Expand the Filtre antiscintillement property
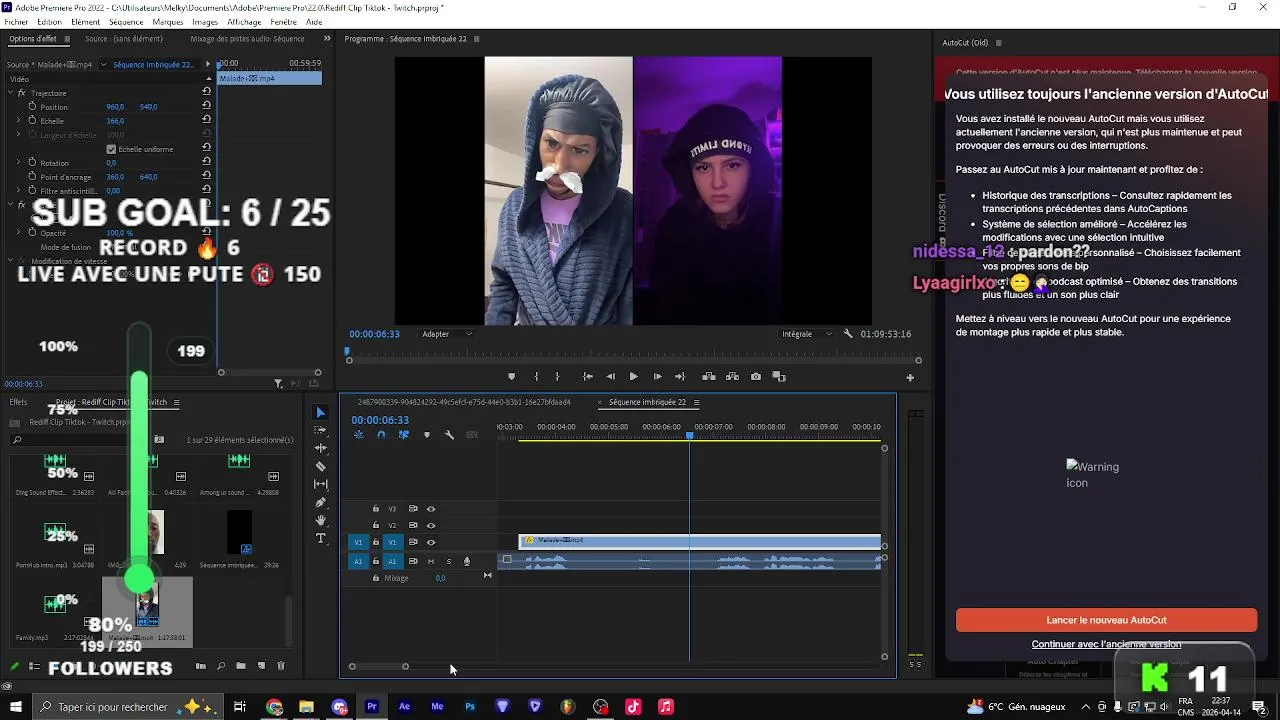Viewport: 1280px width, 720px height. 18,191
